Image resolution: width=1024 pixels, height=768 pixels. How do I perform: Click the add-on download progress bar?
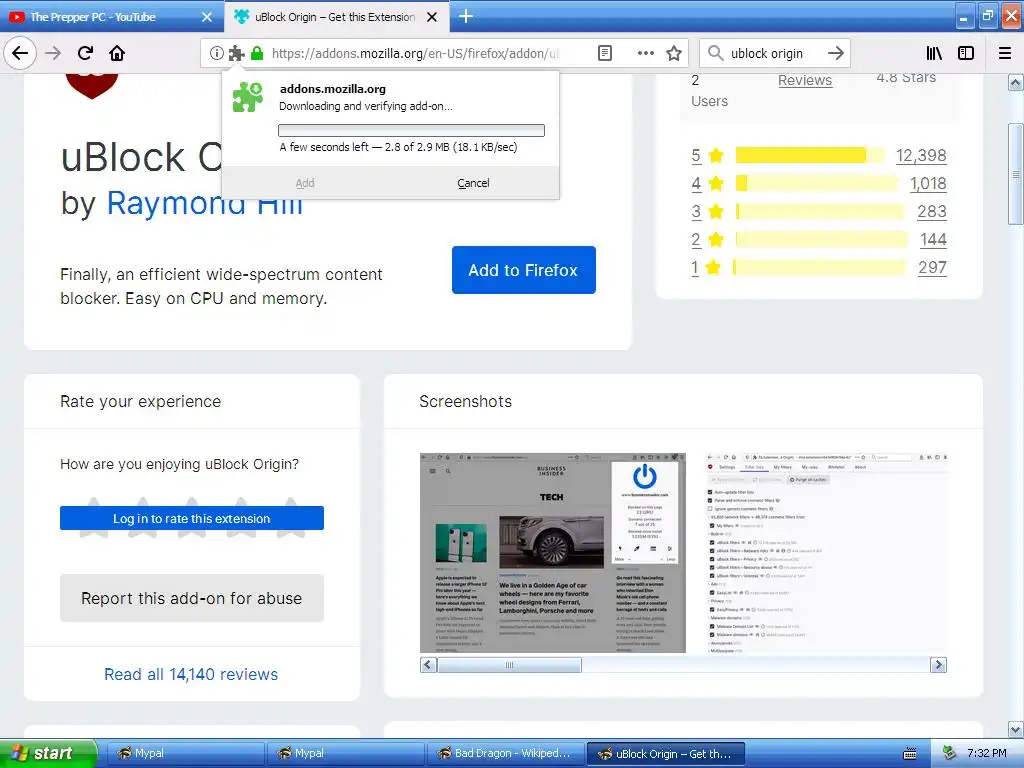pos(411,131)
